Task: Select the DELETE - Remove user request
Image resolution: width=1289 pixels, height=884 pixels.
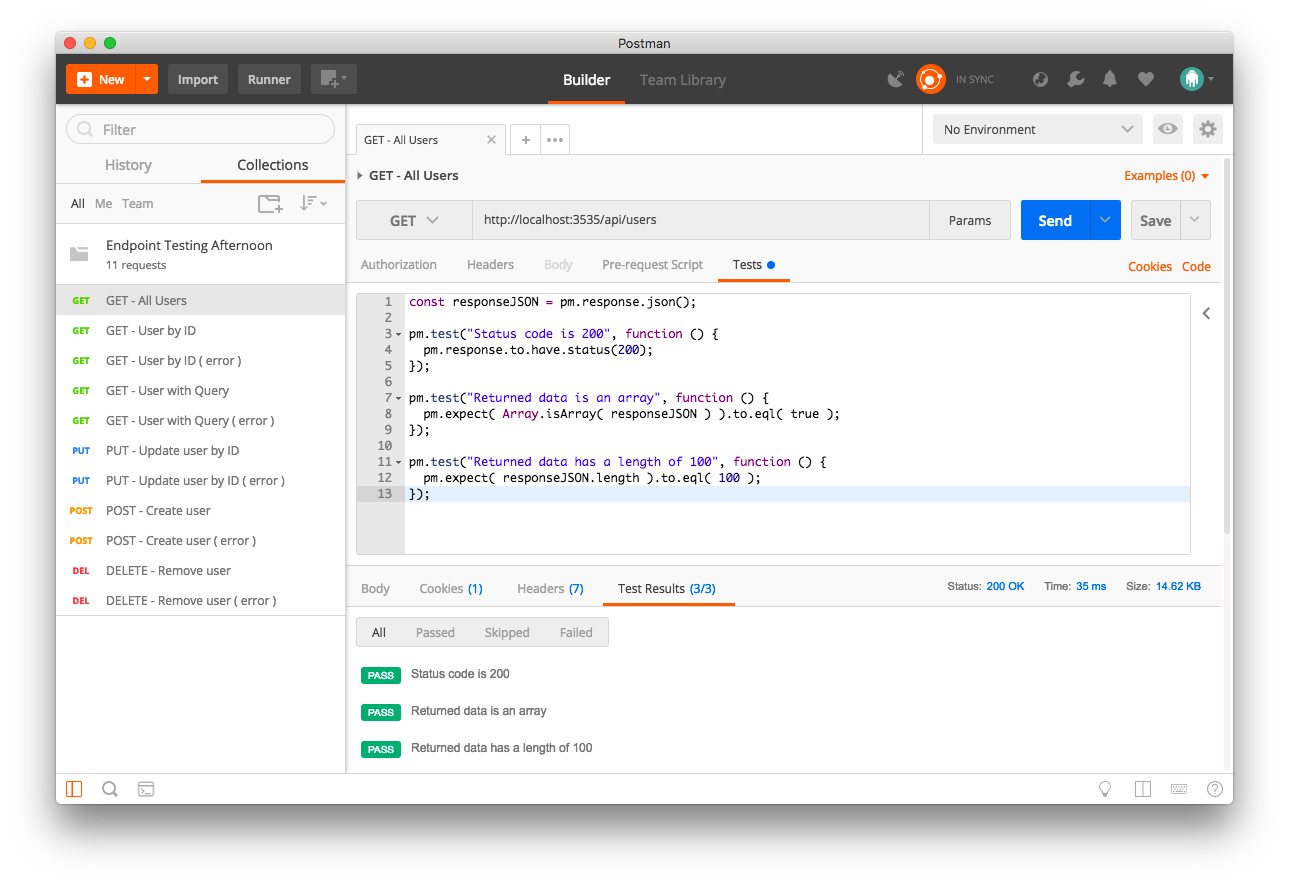Action: [x=200, y=570]
